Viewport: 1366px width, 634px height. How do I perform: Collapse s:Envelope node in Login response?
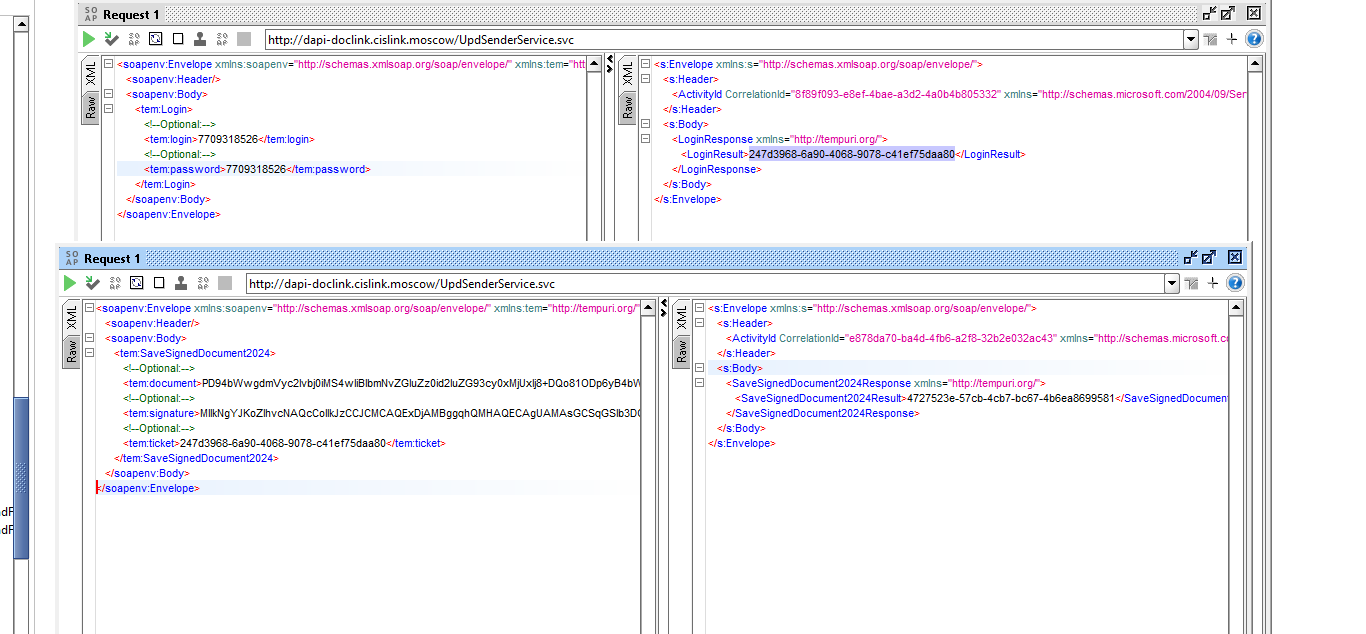click(645, 64)
